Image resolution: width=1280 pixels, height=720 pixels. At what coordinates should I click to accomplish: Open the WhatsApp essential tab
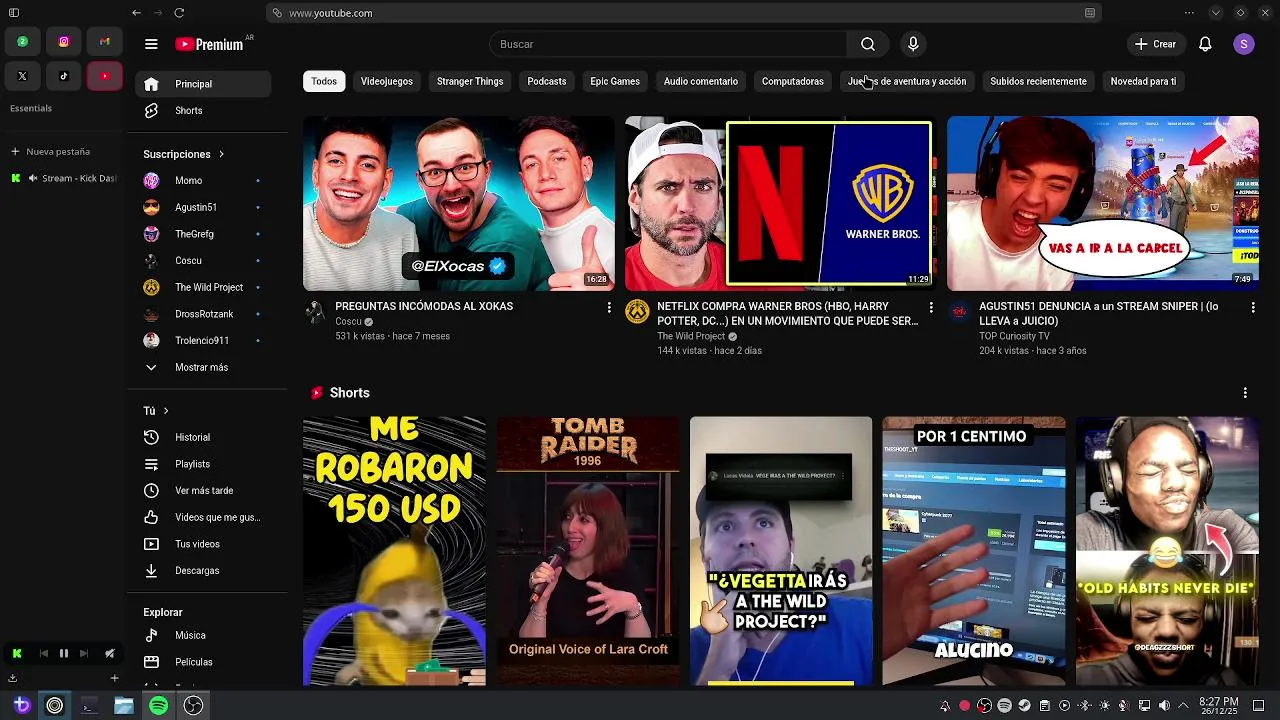tap(22, 41)
